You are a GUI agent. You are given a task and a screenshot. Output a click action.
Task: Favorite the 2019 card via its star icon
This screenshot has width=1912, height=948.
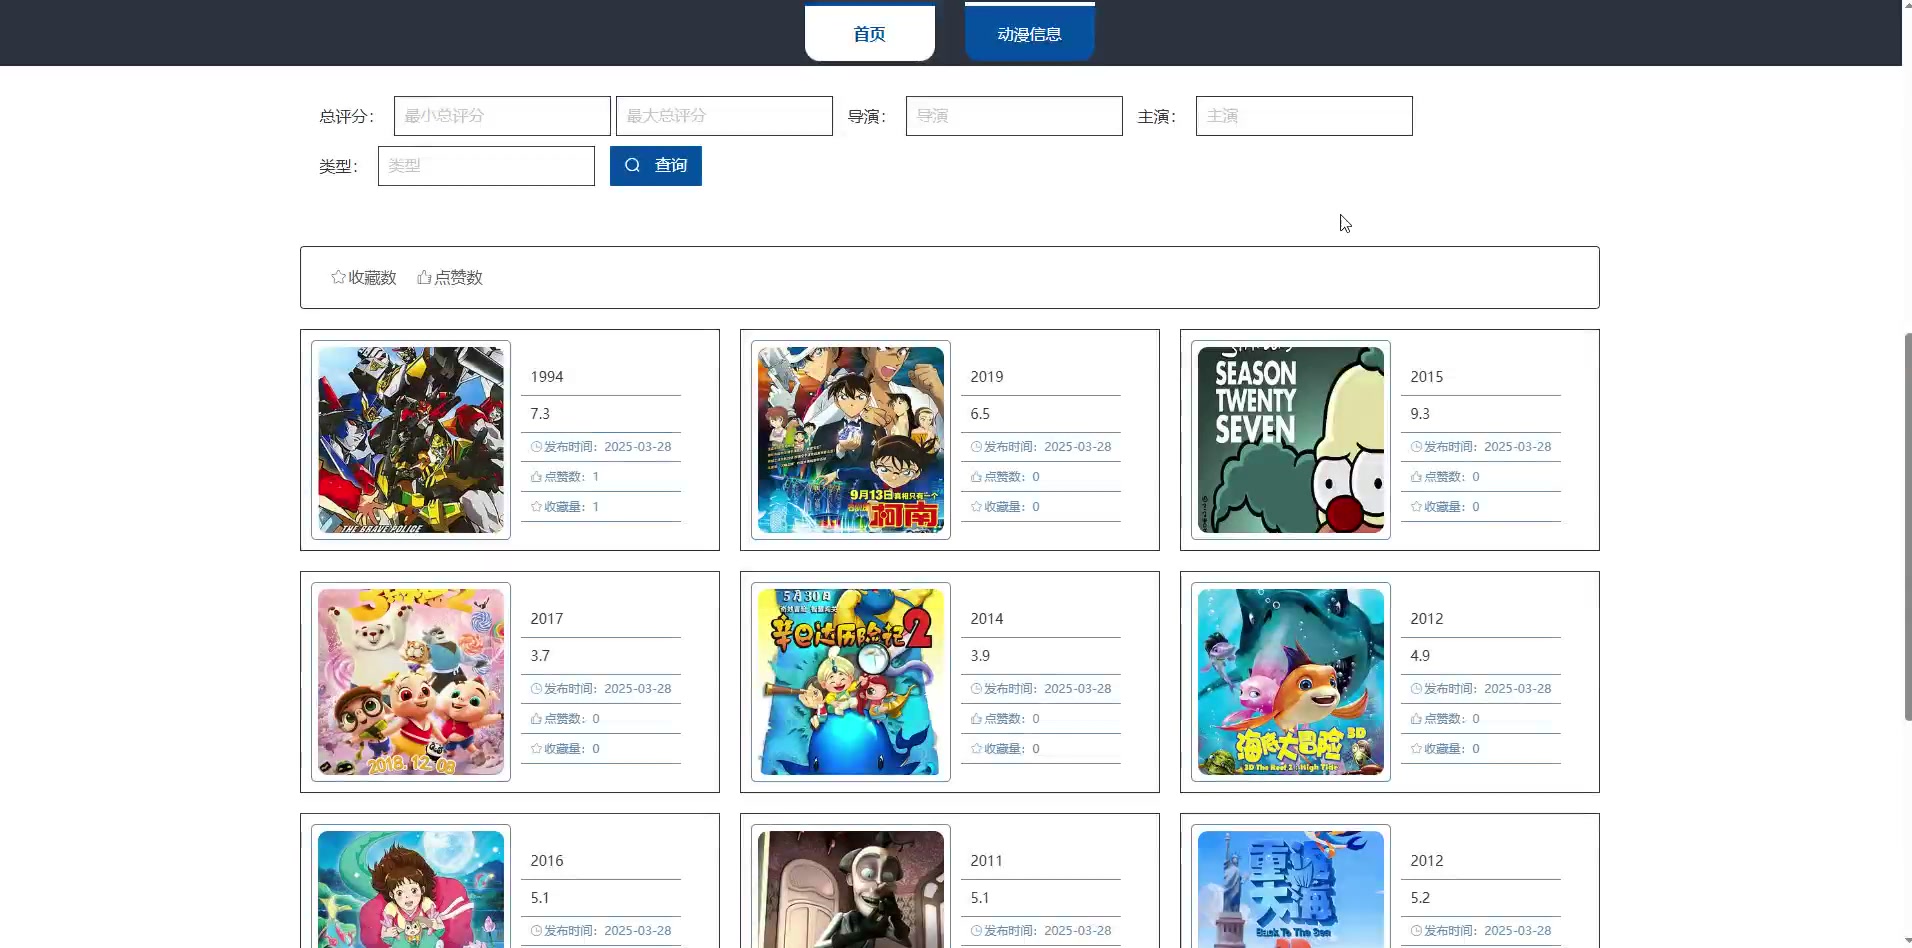click(976, 507)
